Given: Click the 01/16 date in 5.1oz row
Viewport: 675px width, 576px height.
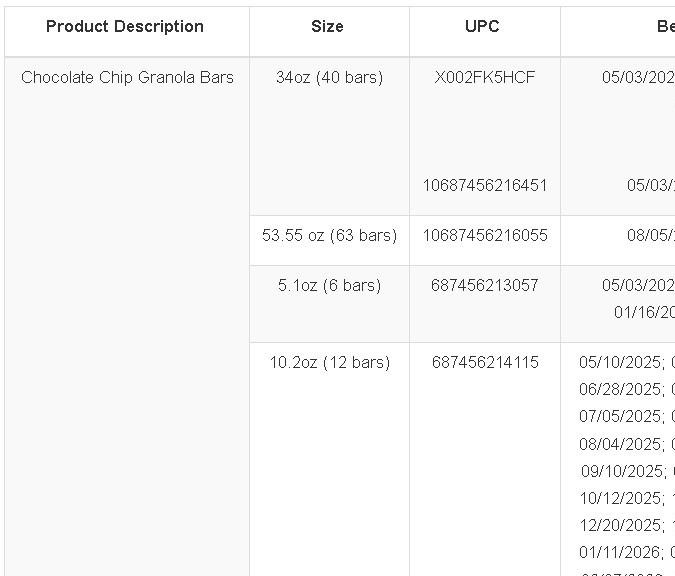Looking at the screenshot, I should coord(644,313).
